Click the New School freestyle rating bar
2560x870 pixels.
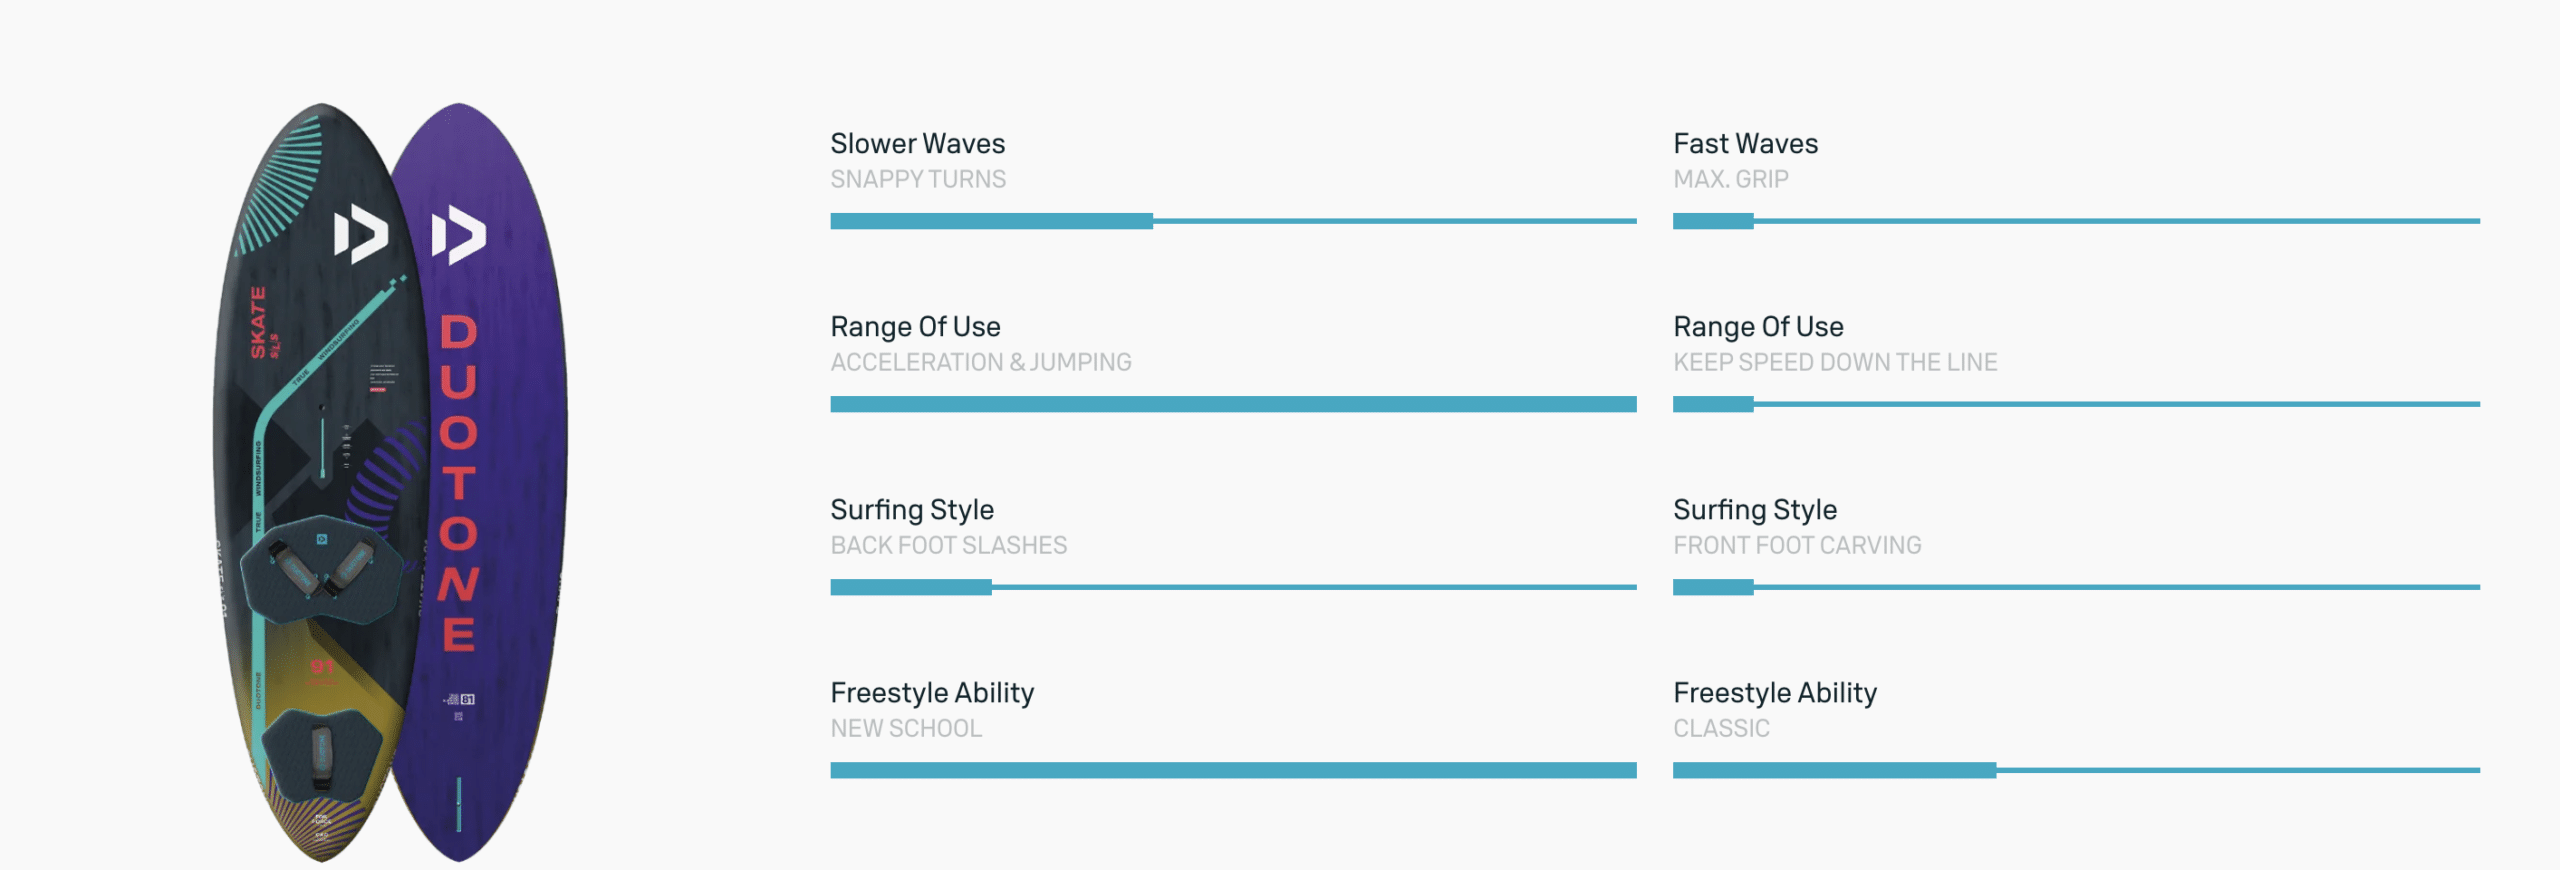tap(1233, 770)
